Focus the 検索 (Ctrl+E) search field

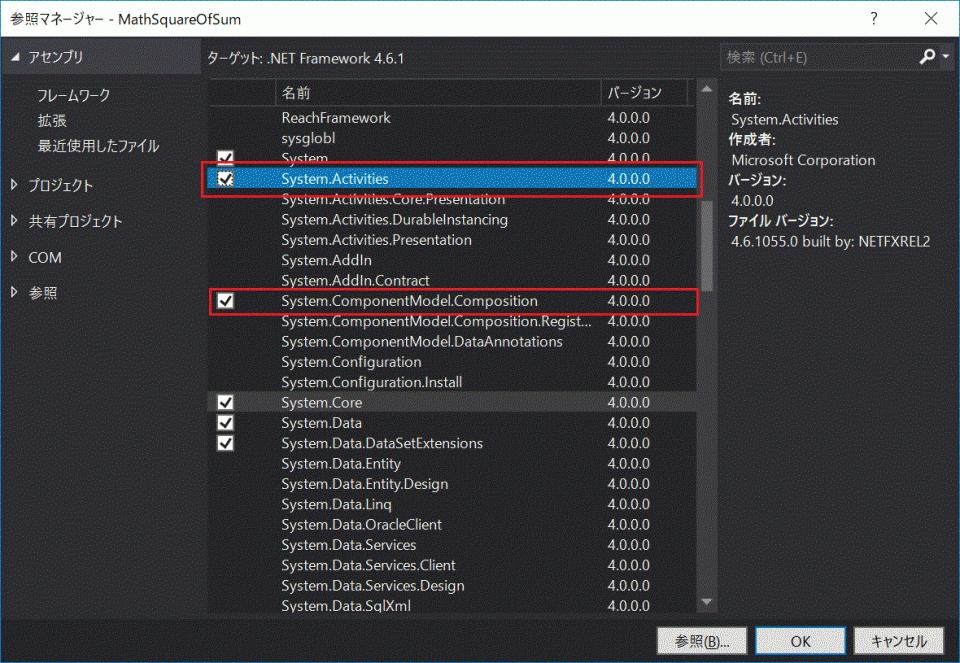click(819, 58)
